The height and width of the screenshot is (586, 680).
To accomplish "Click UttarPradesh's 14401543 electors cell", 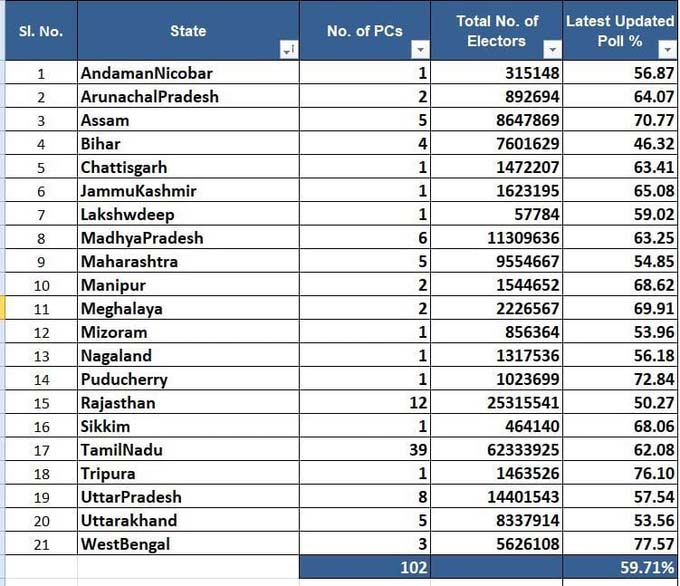I will (497, 497).
